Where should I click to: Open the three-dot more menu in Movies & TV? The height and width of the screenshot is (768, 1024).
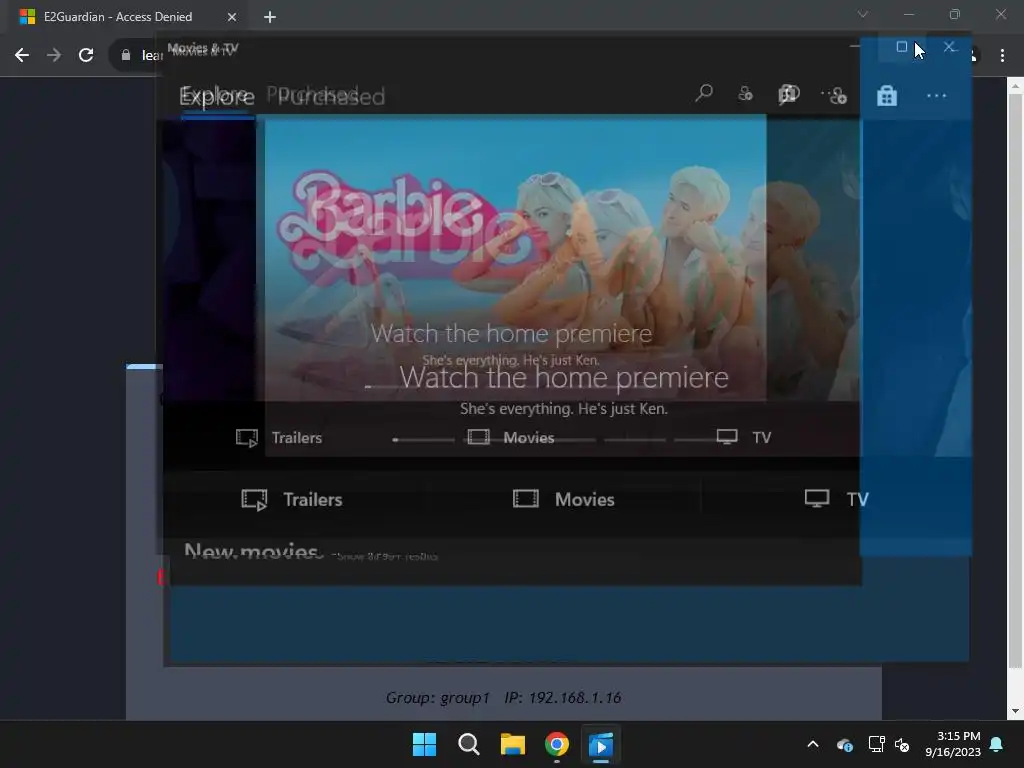click(x=936, y=96)
